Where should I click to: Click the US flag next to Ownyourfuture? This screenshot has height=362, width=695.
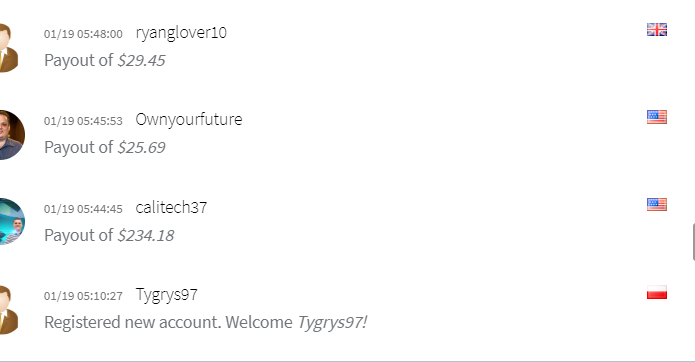point(657,117)
